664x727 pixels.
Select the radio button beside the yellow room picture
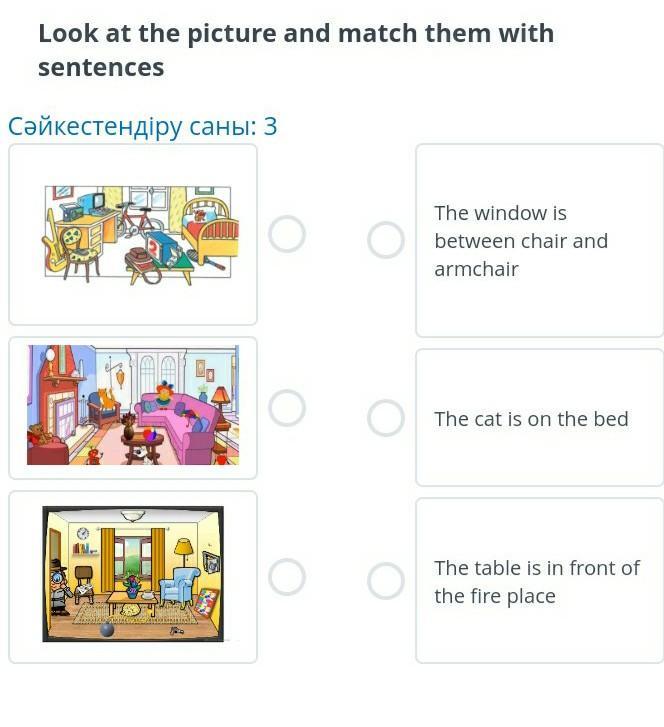click(287, 577)
